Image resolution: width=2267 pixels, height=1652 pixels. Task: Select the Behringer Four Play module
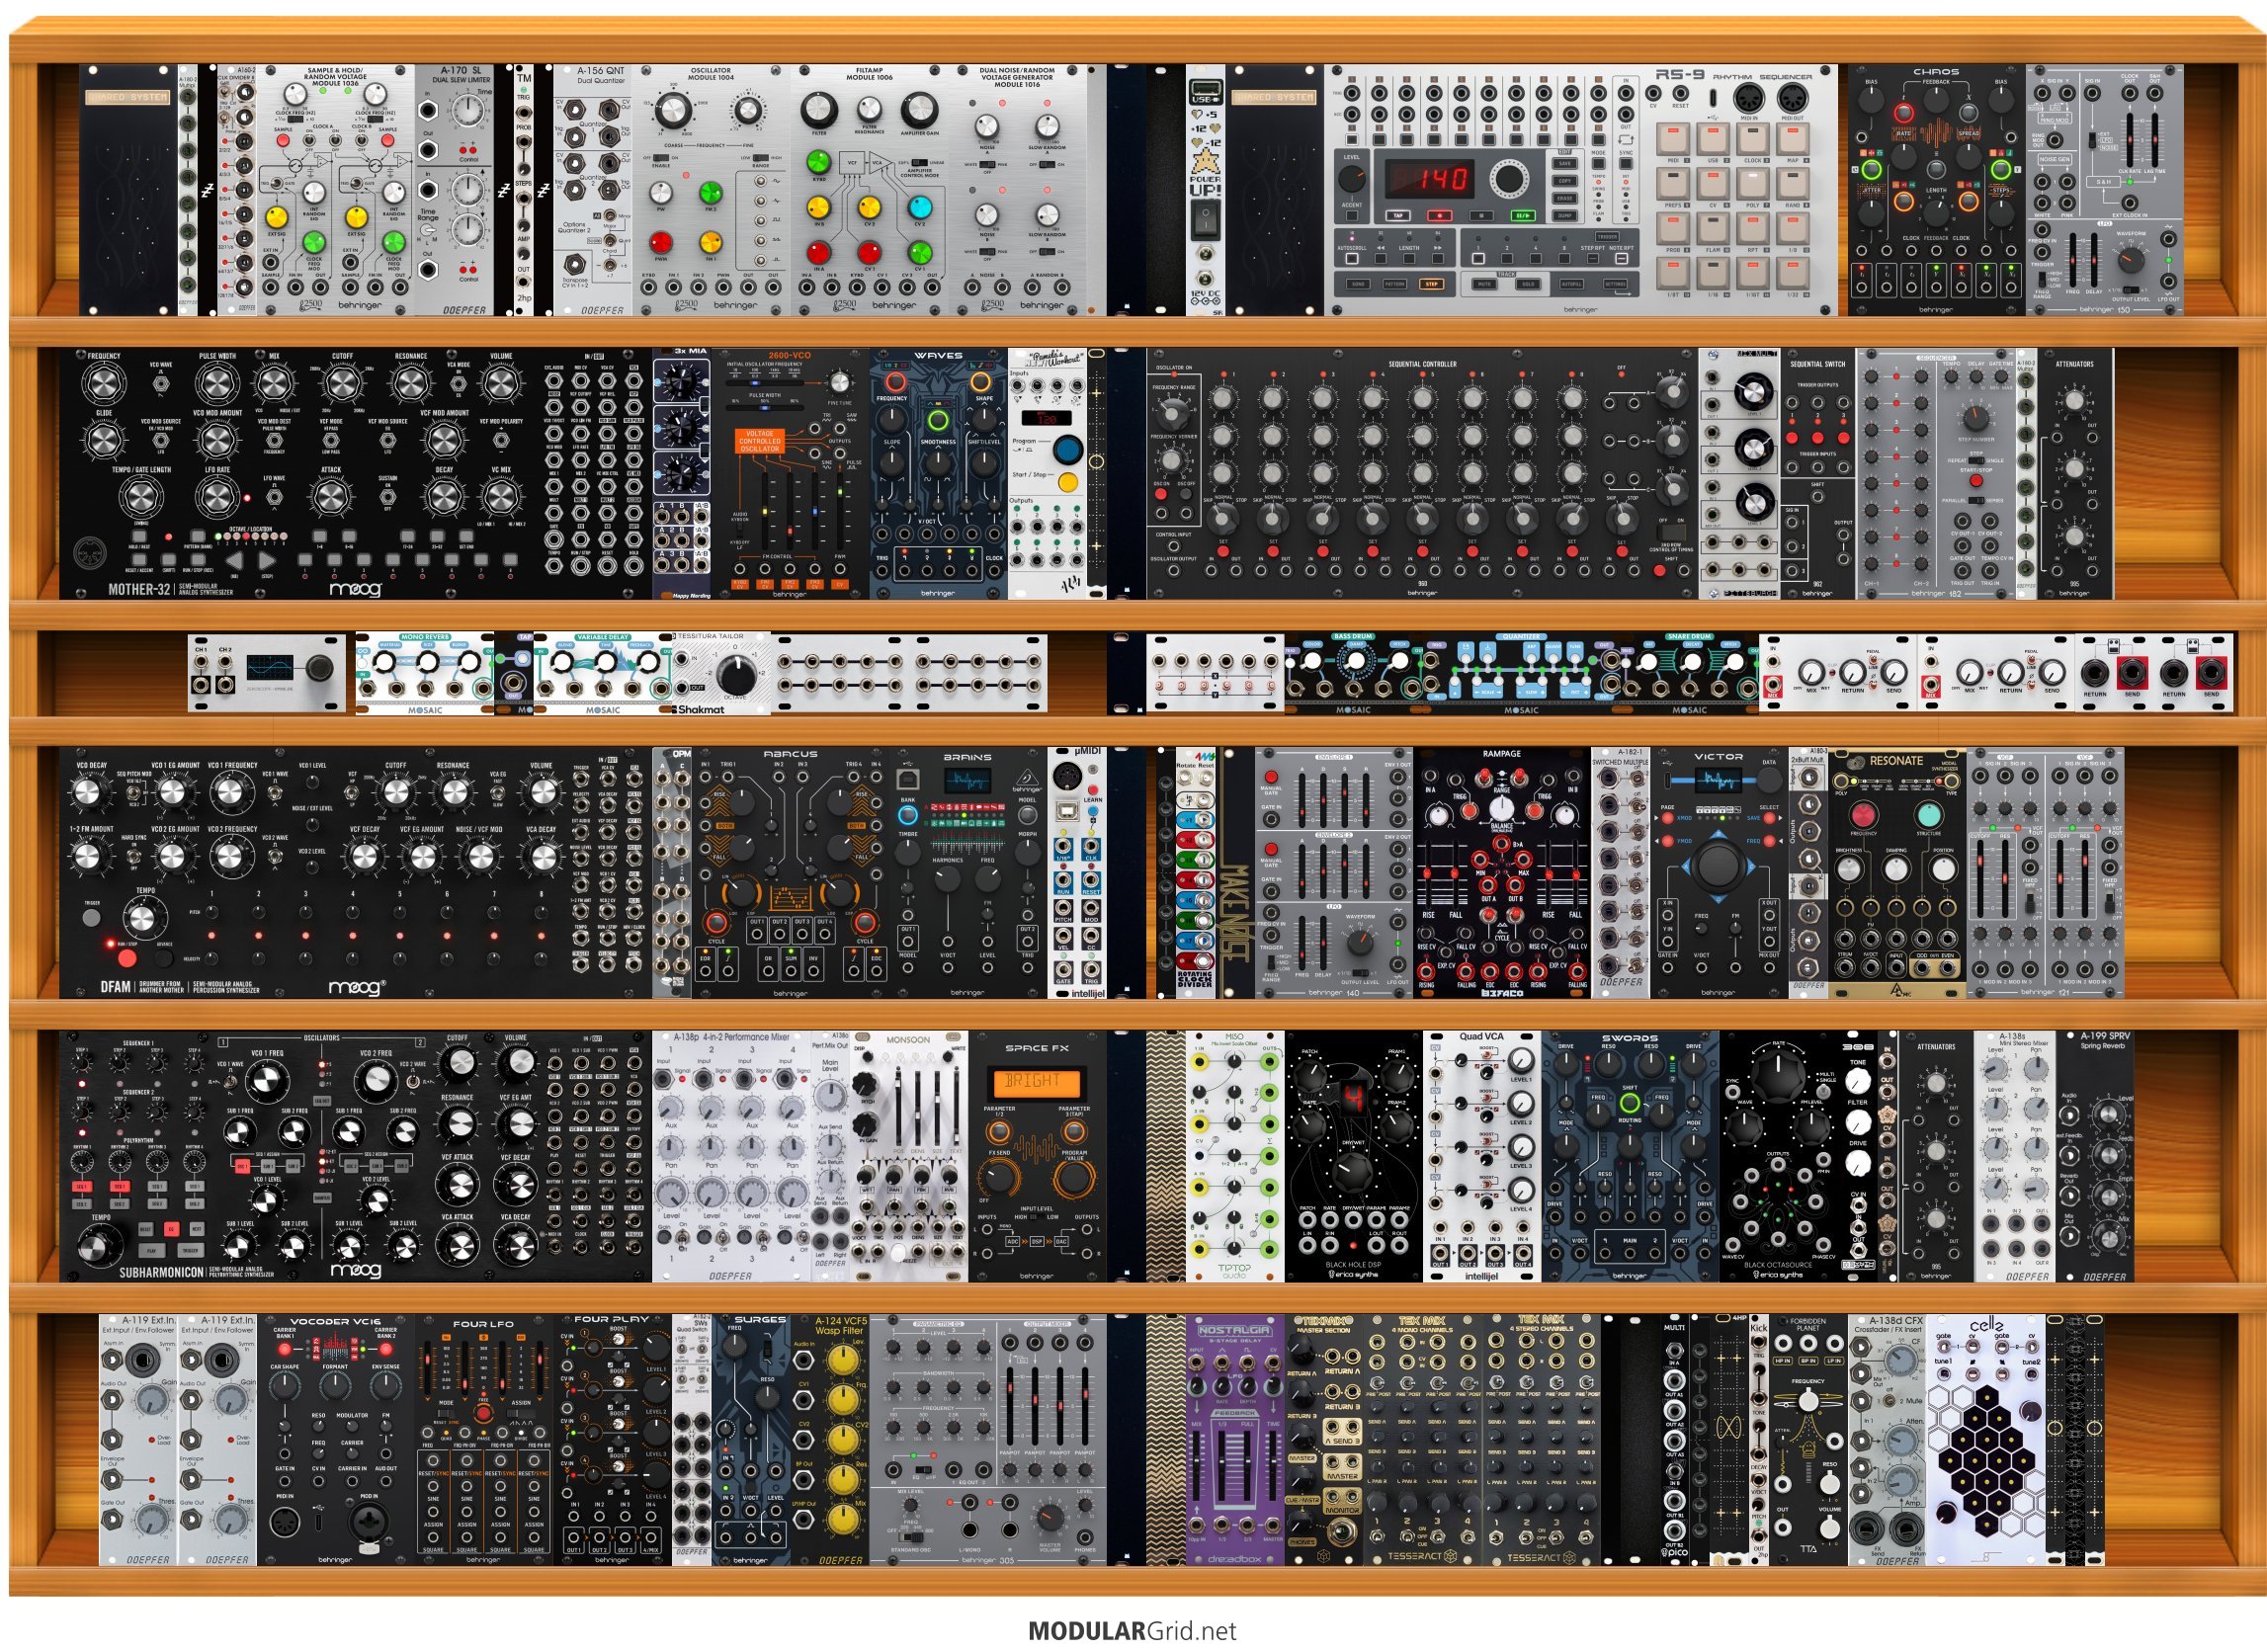[x=613, y=1440]
